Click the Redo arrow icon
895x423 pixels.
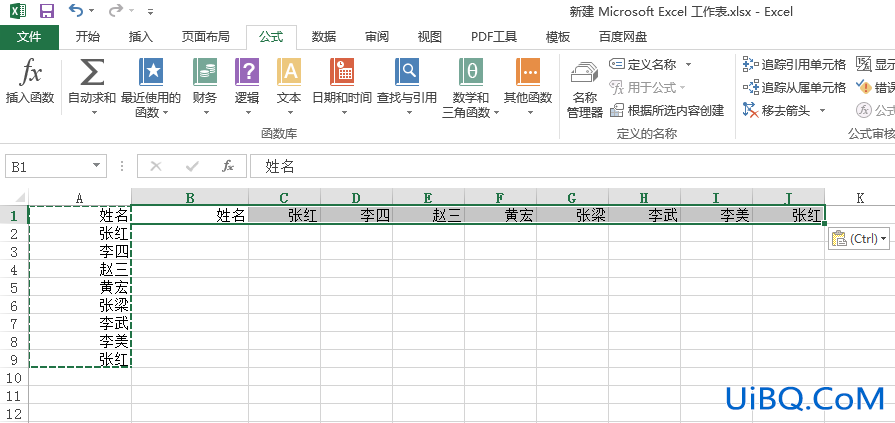116,10
